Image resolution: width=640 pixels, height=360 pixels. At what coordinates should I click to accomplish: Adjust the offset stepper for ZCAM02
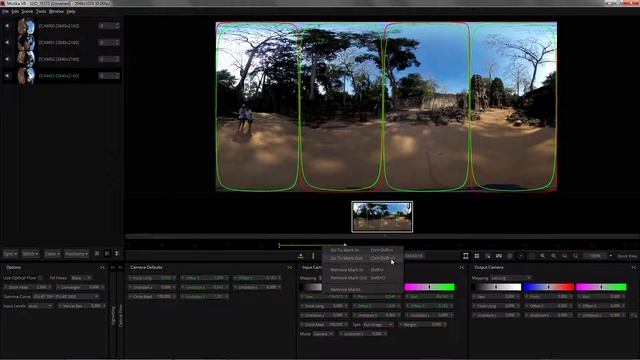point(109,59)
